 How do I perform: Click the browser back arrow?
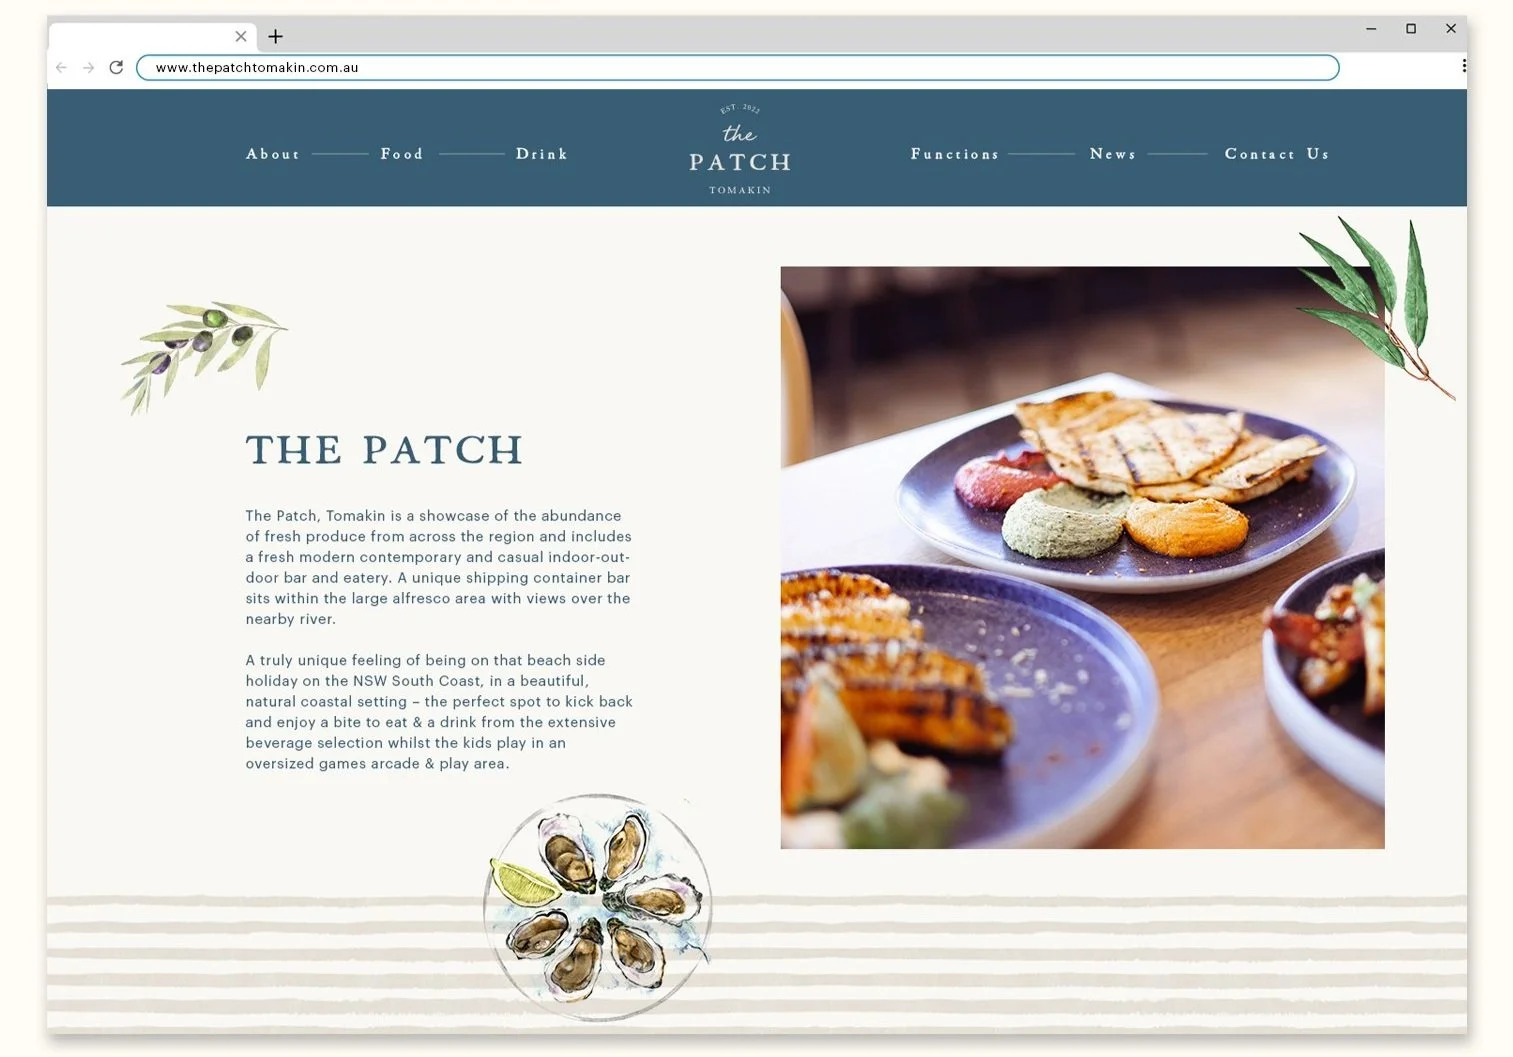pyautogui.click(x=62, y=67)
